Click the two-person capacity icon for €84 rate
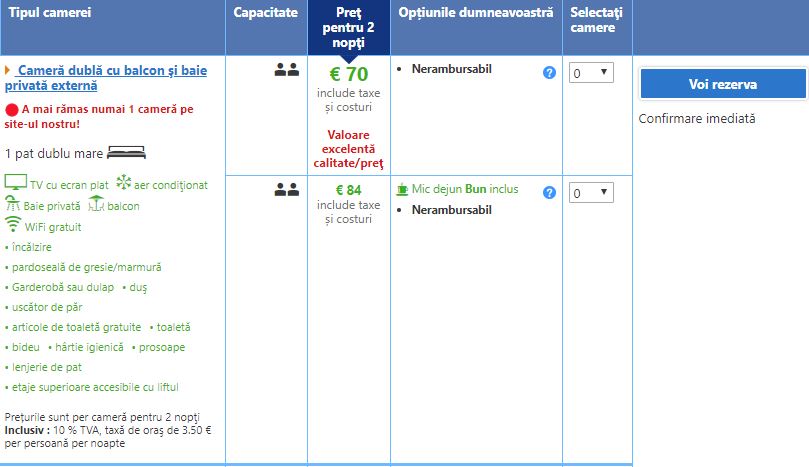The width and height of the screenshot is (809, 467). click(x=287, y=190)
